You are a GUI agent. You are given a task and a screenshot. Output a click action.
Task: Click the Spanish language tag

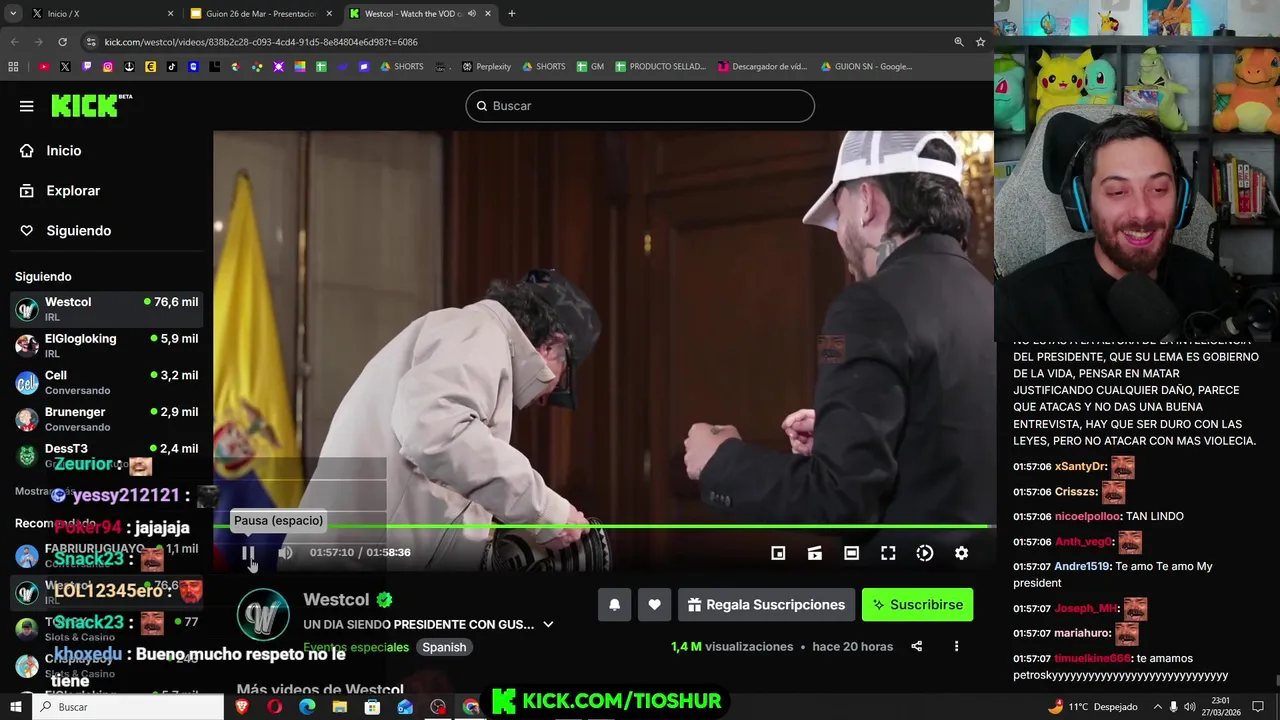click(x=444, y=647)
